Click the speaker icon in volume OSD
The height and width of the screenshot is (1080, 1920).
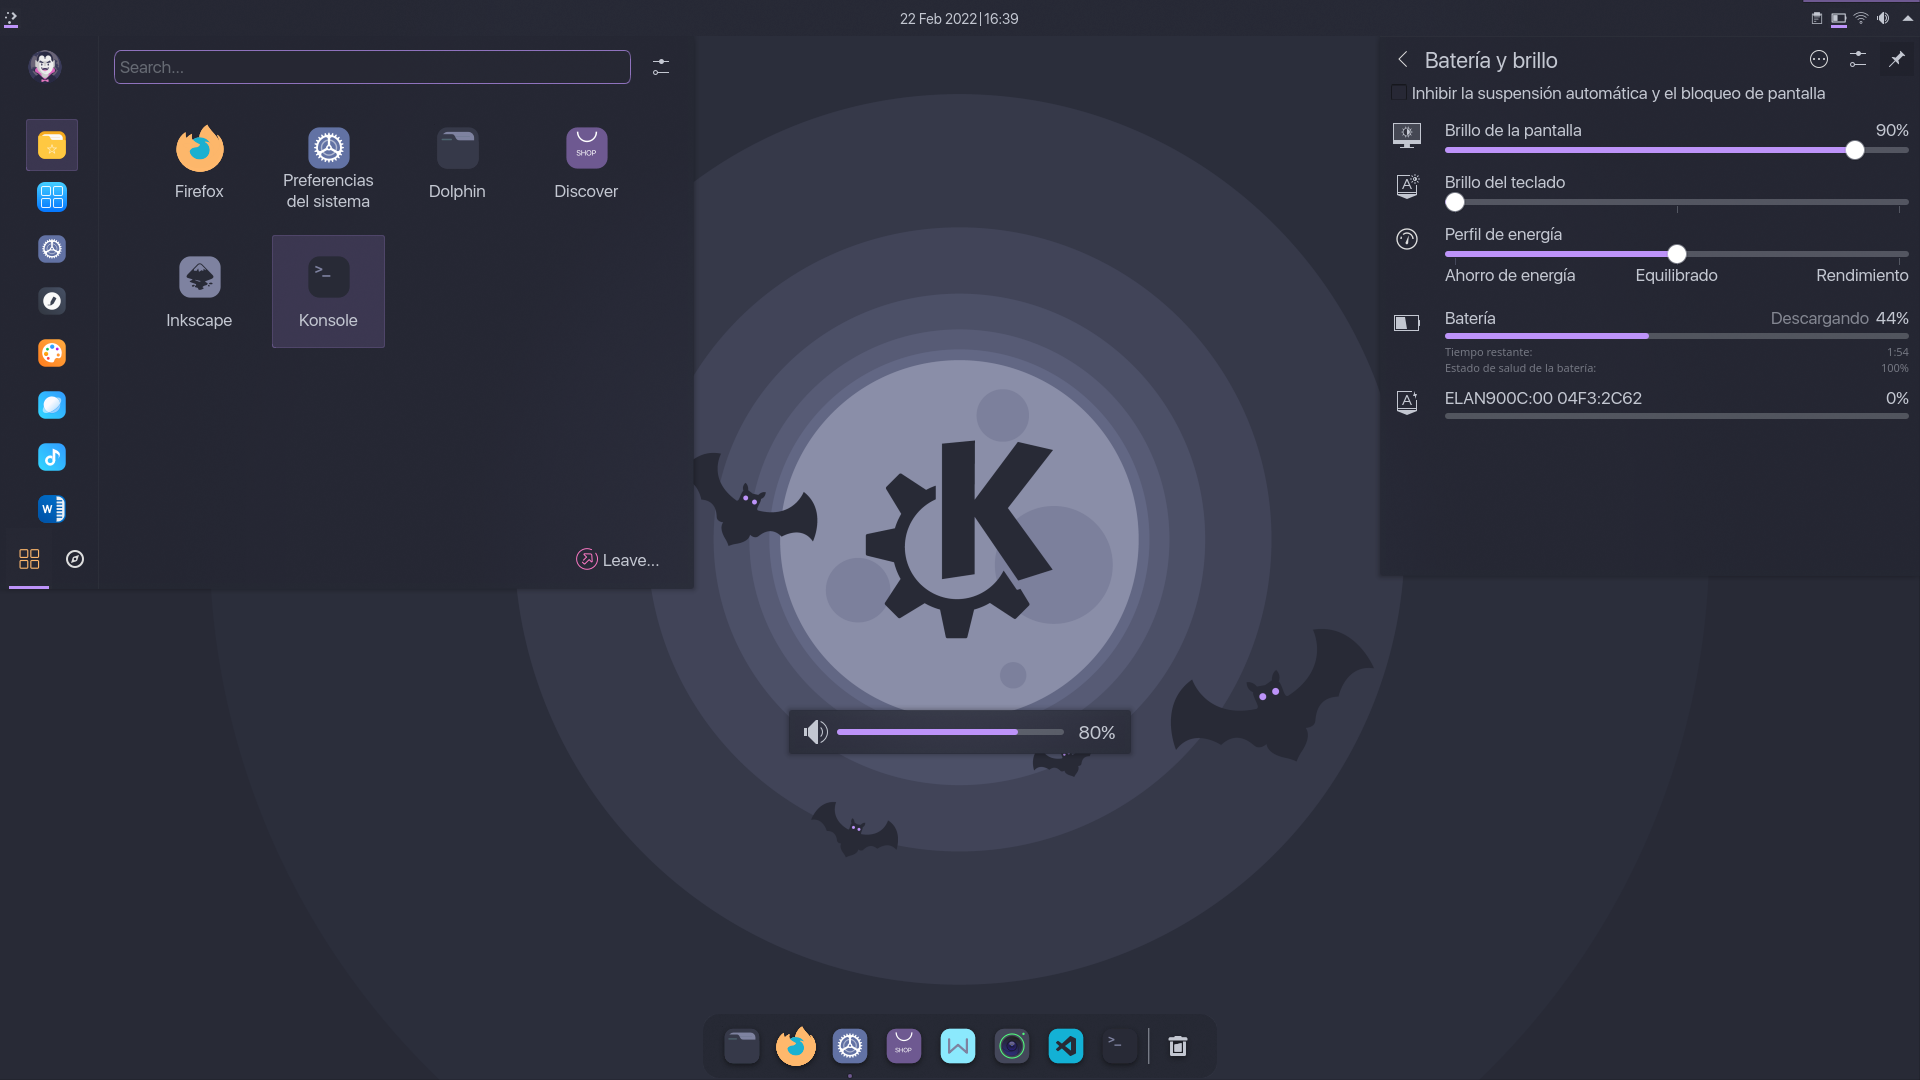(816, 732)
